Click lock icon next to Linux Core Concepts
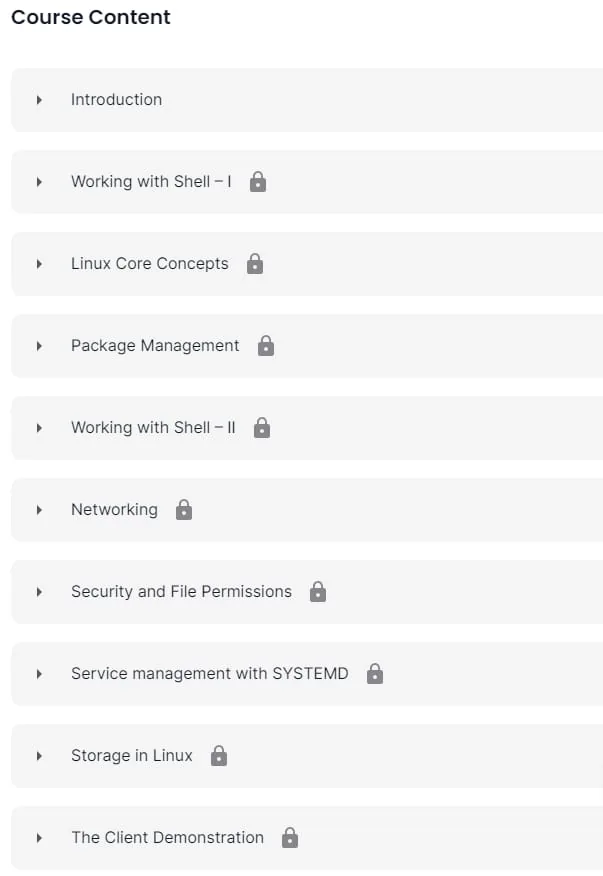603x876 pixels. pyautogui.click(x=255, y=264)
